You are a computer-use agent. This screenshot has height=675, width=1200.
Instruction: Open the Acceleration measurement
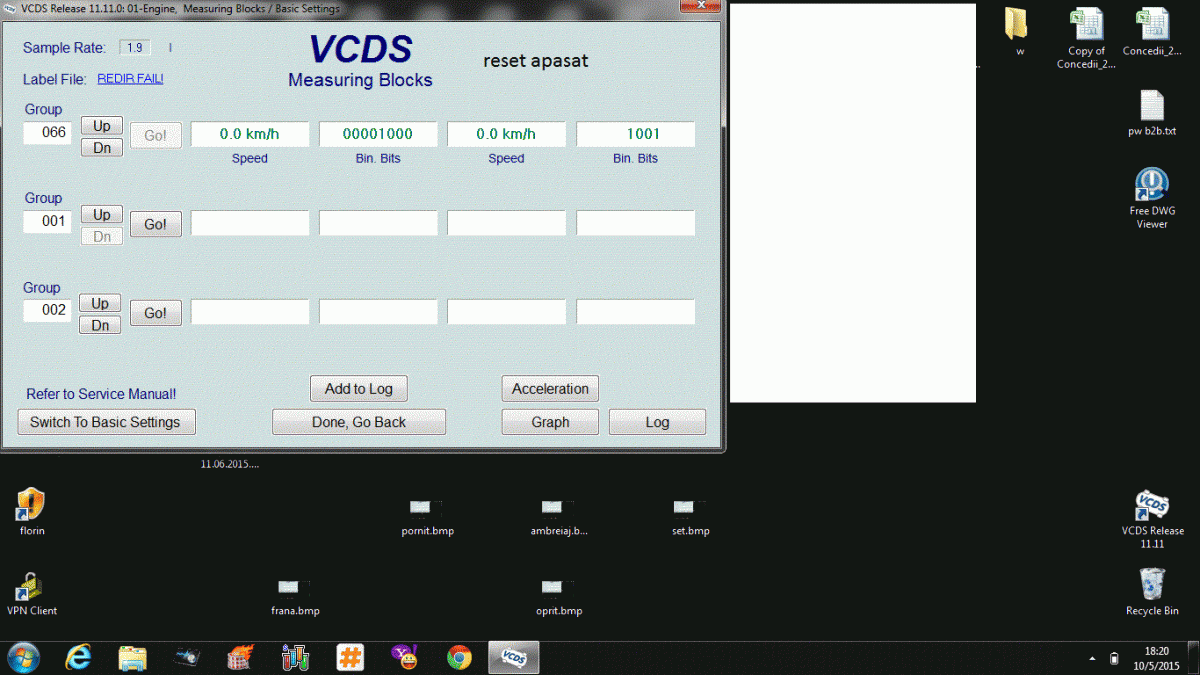[x=550, y=389]
